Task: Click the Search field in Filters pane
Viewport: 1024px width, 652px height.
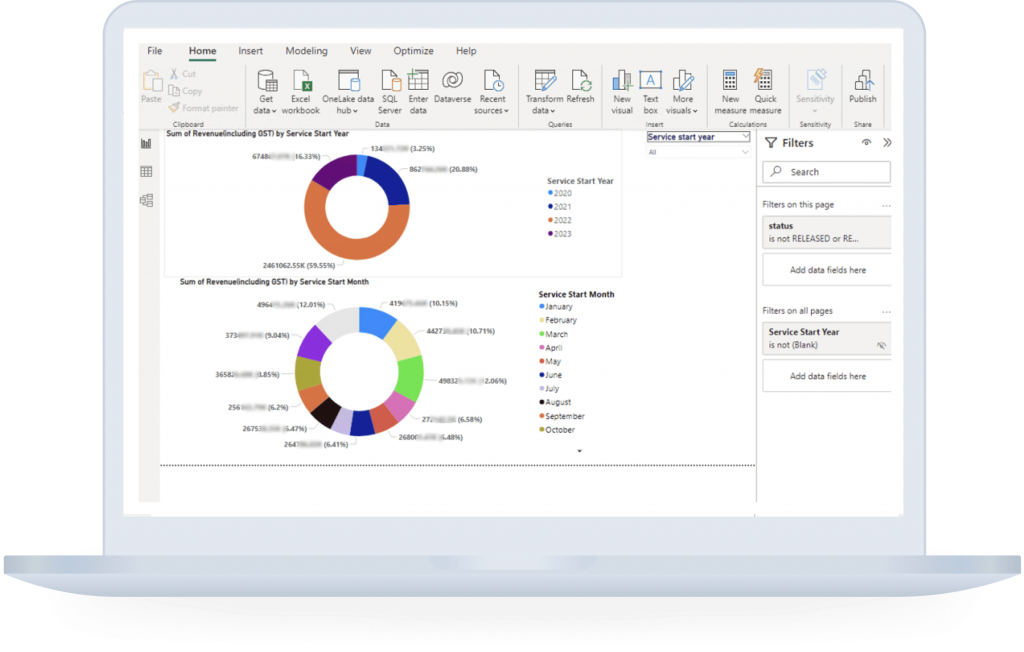Action: tap(827, 172)
